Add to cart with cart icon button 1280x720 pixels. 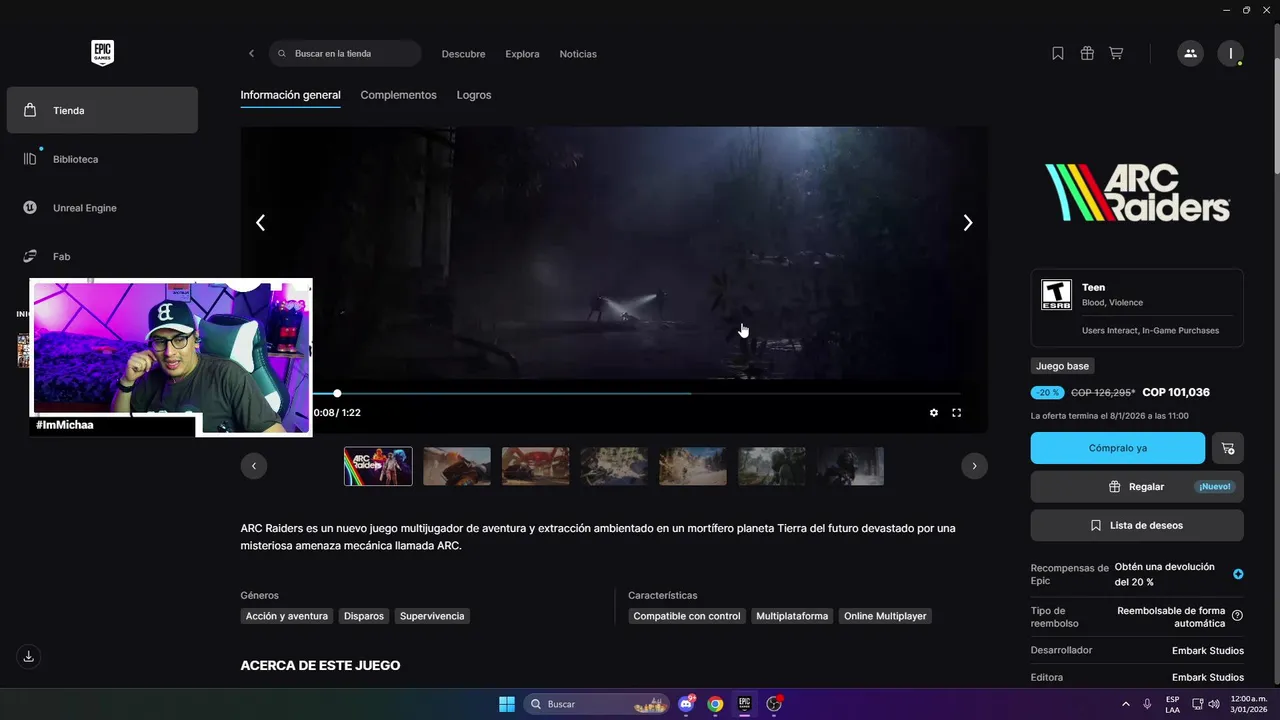1228,448
